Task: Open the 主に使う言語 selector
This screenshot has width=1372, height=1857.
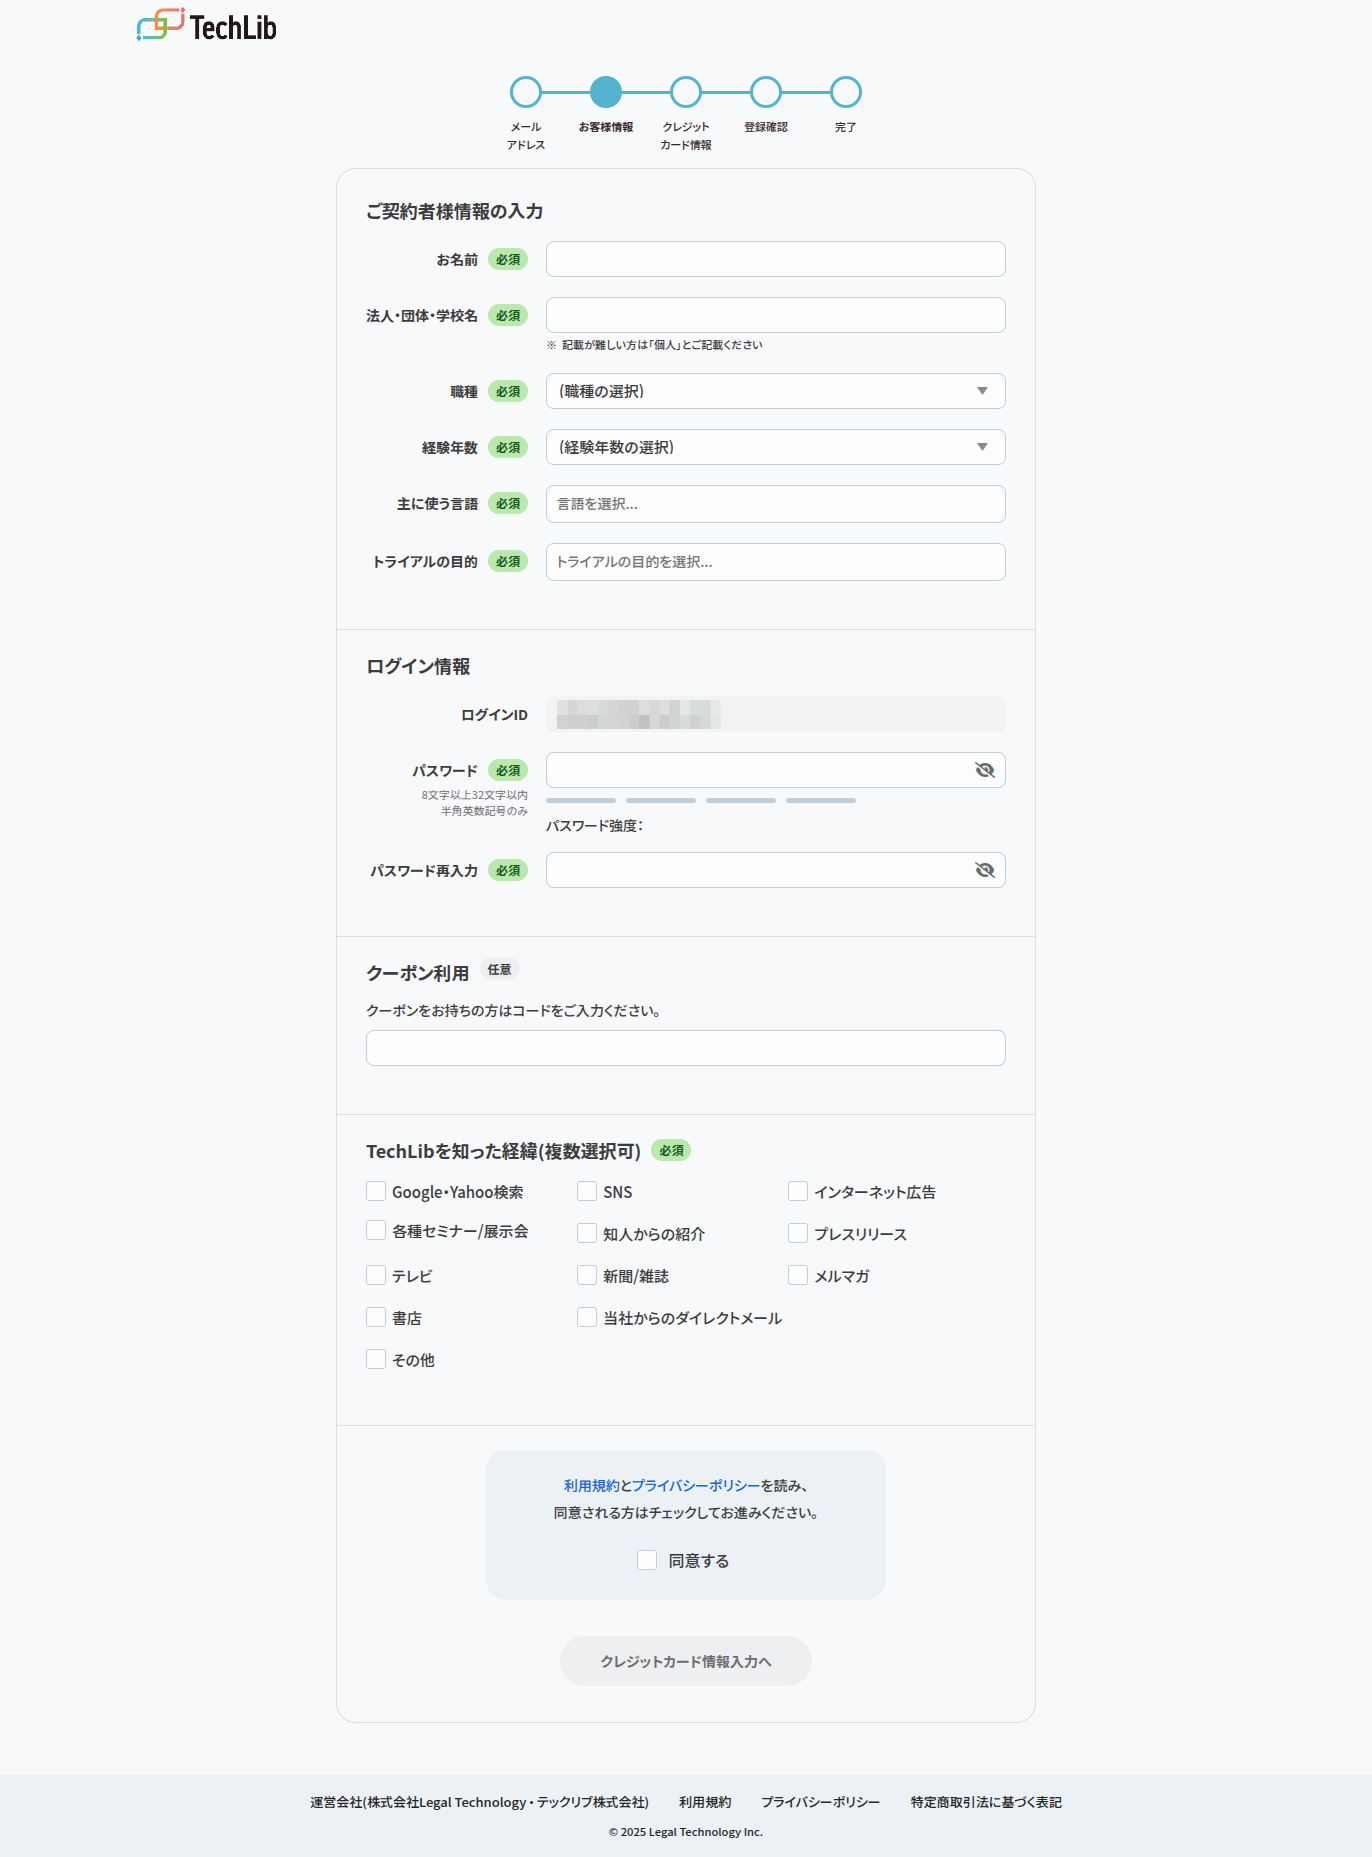Action: click(x=776, y=504)
